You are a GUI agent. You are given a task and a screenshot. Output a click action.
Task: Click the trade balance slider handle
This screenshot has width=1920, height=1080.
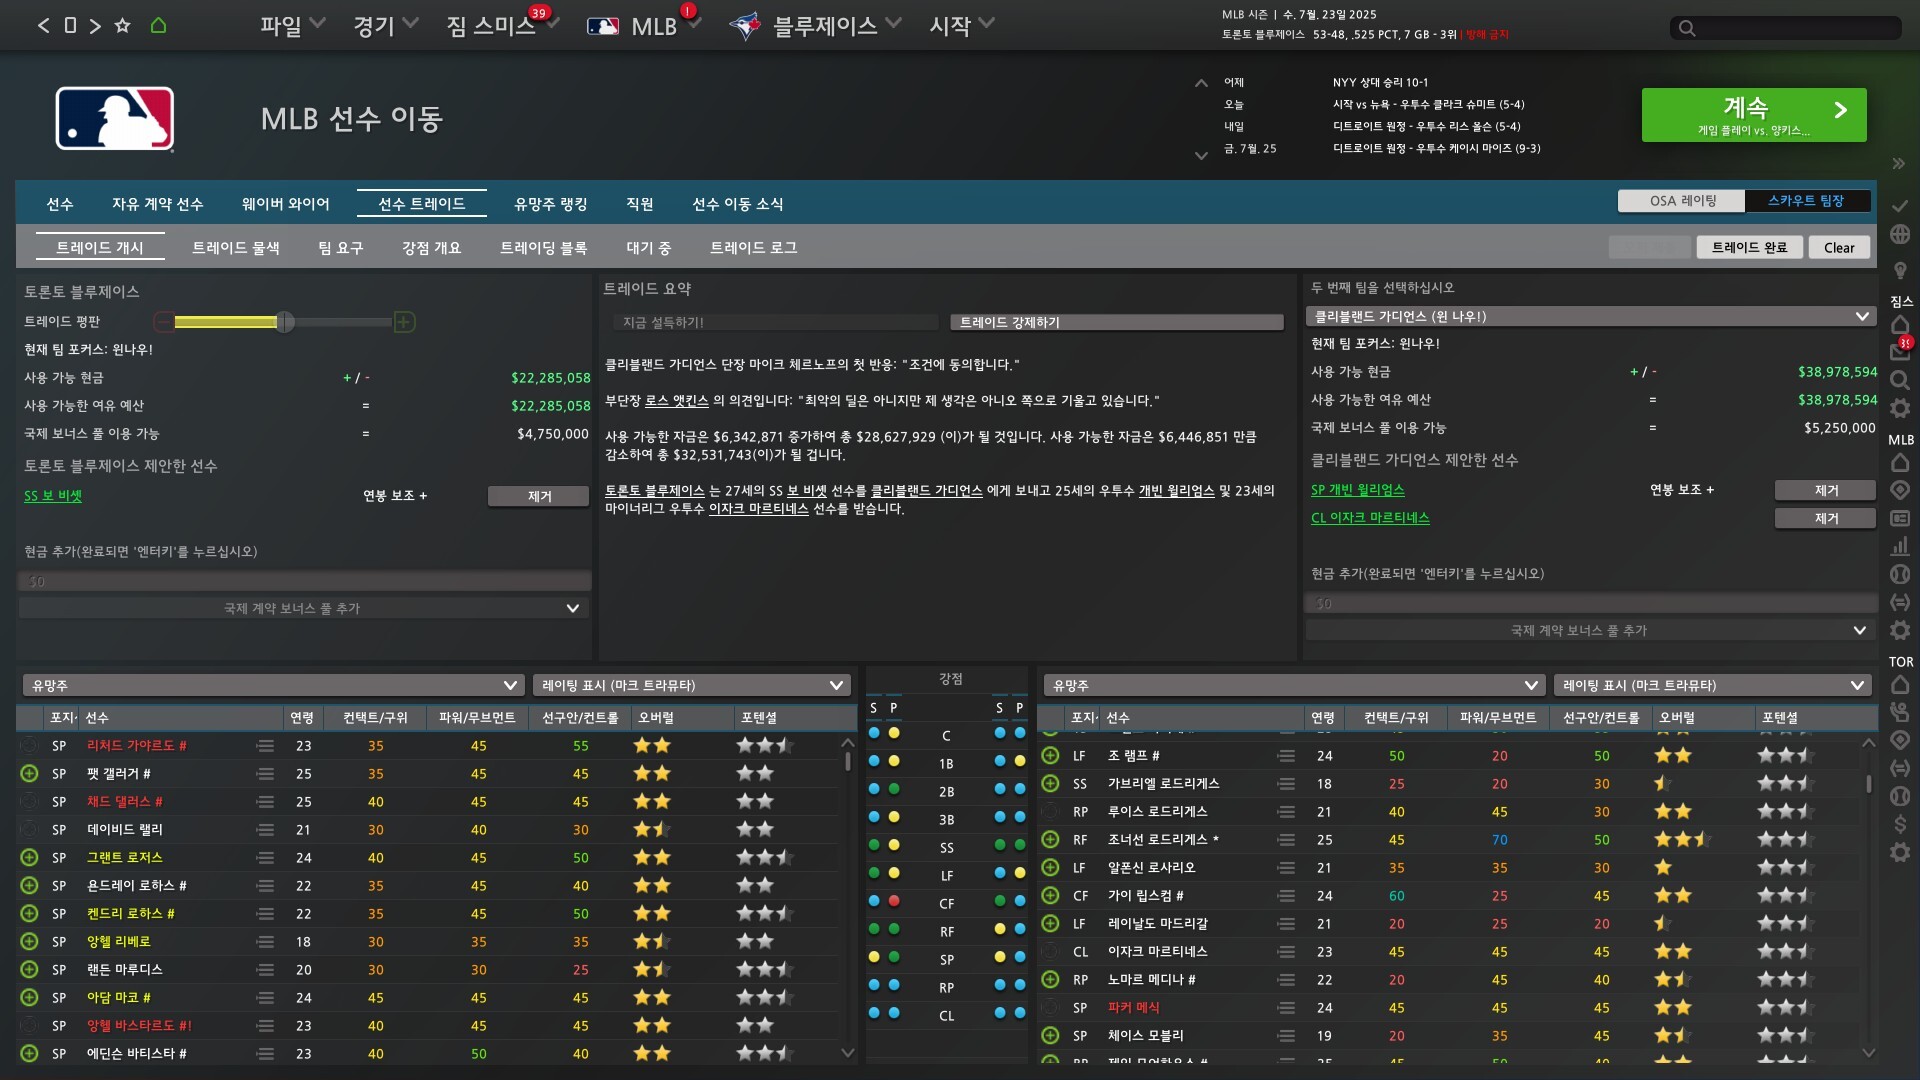pyautogui.click(x=285, y=322)
